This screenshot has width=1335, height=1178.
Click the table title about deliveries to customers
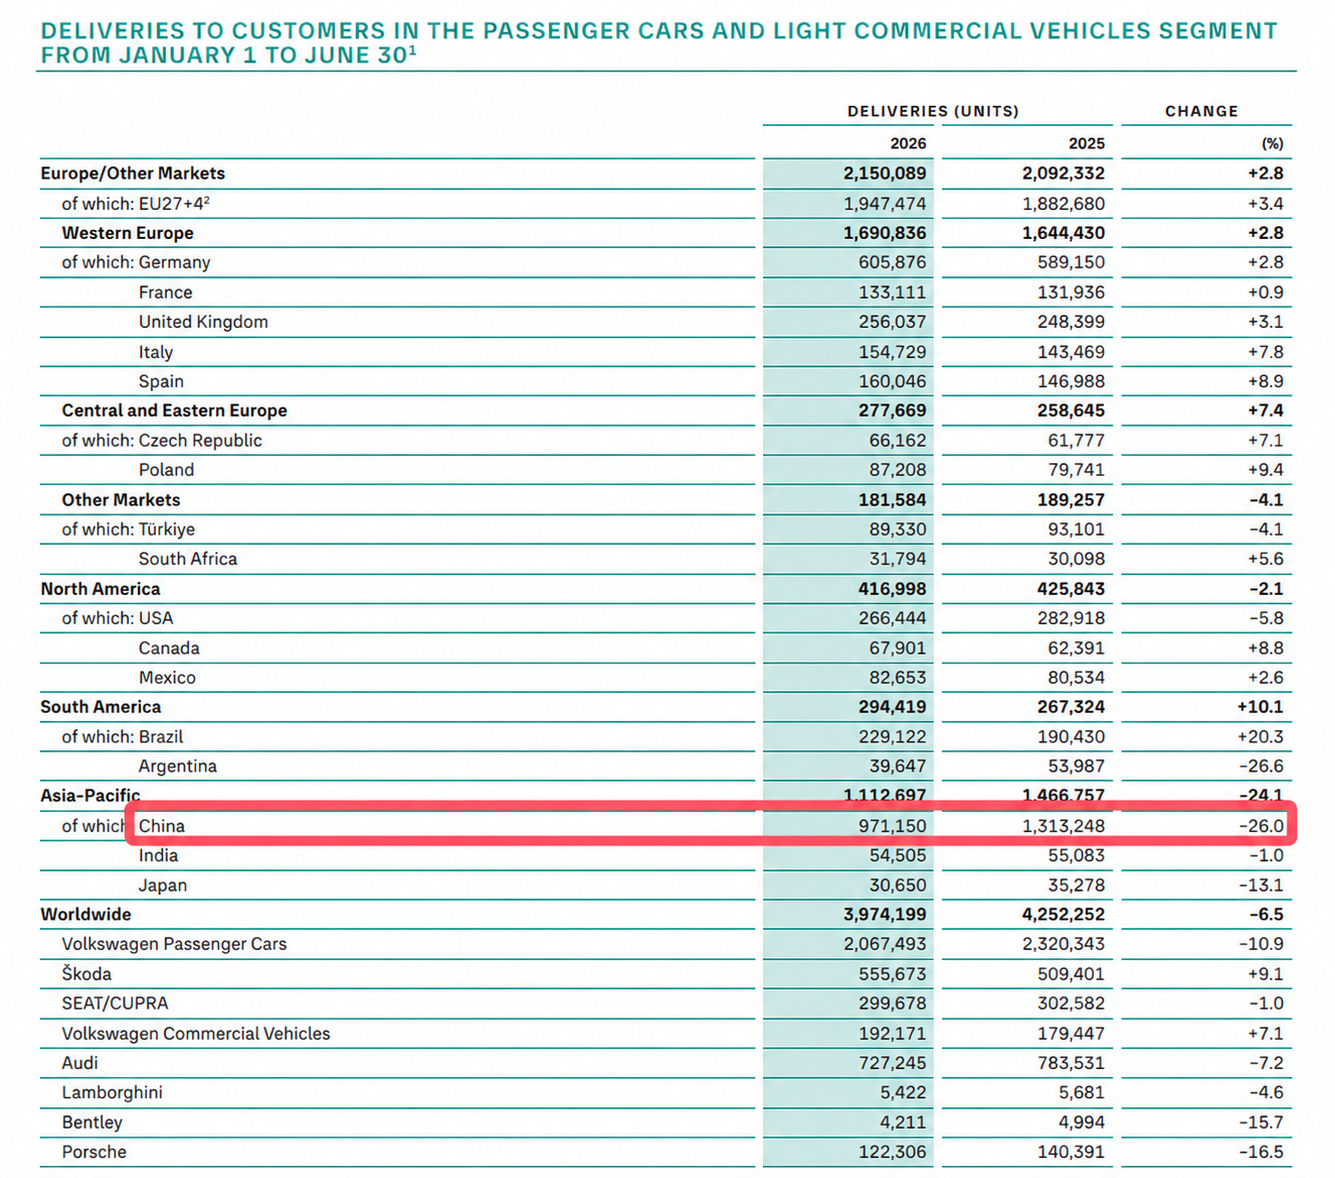pos(659,43)
